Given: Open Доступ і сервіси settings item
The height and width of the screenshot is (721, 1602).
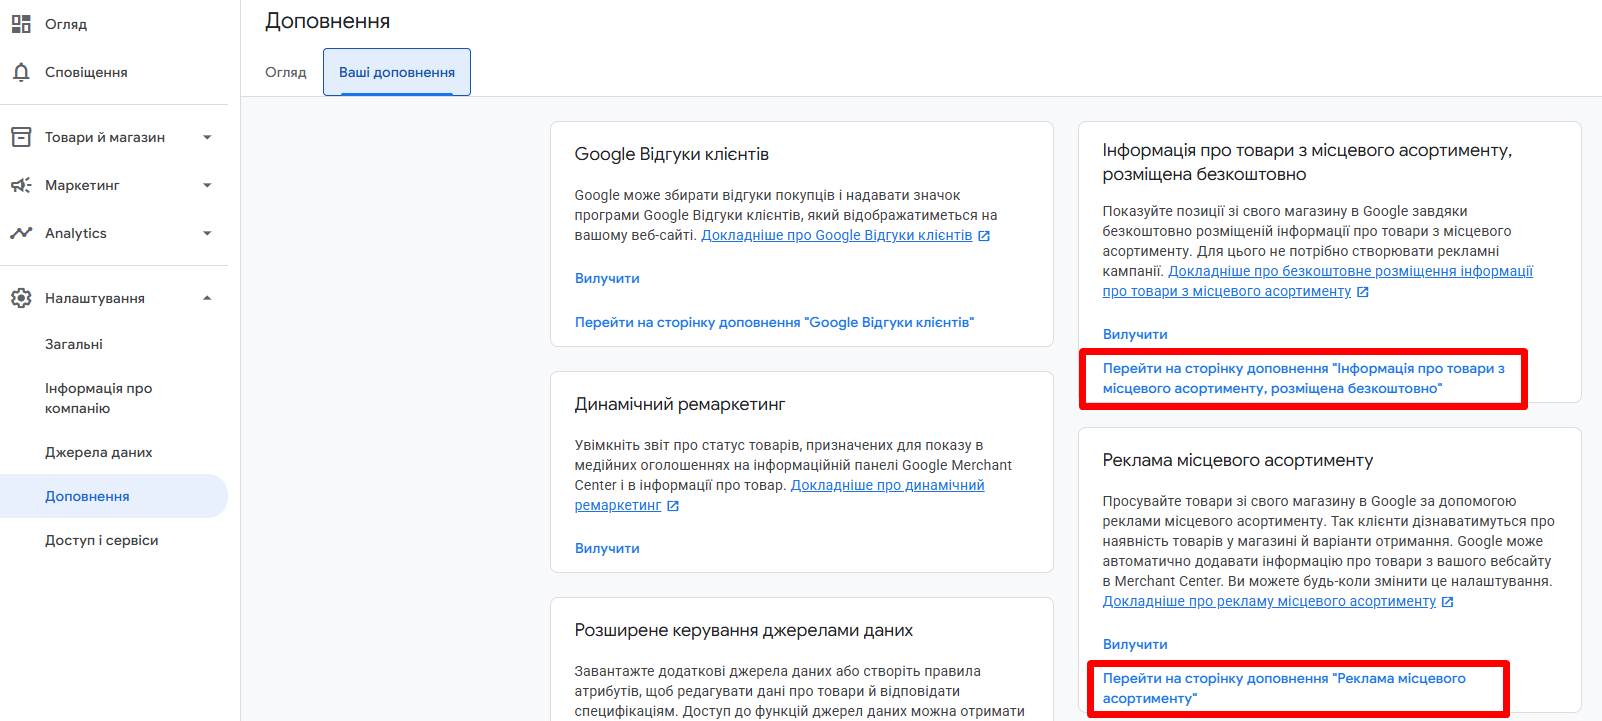Looking at the screenshot, I should point(102,540).
